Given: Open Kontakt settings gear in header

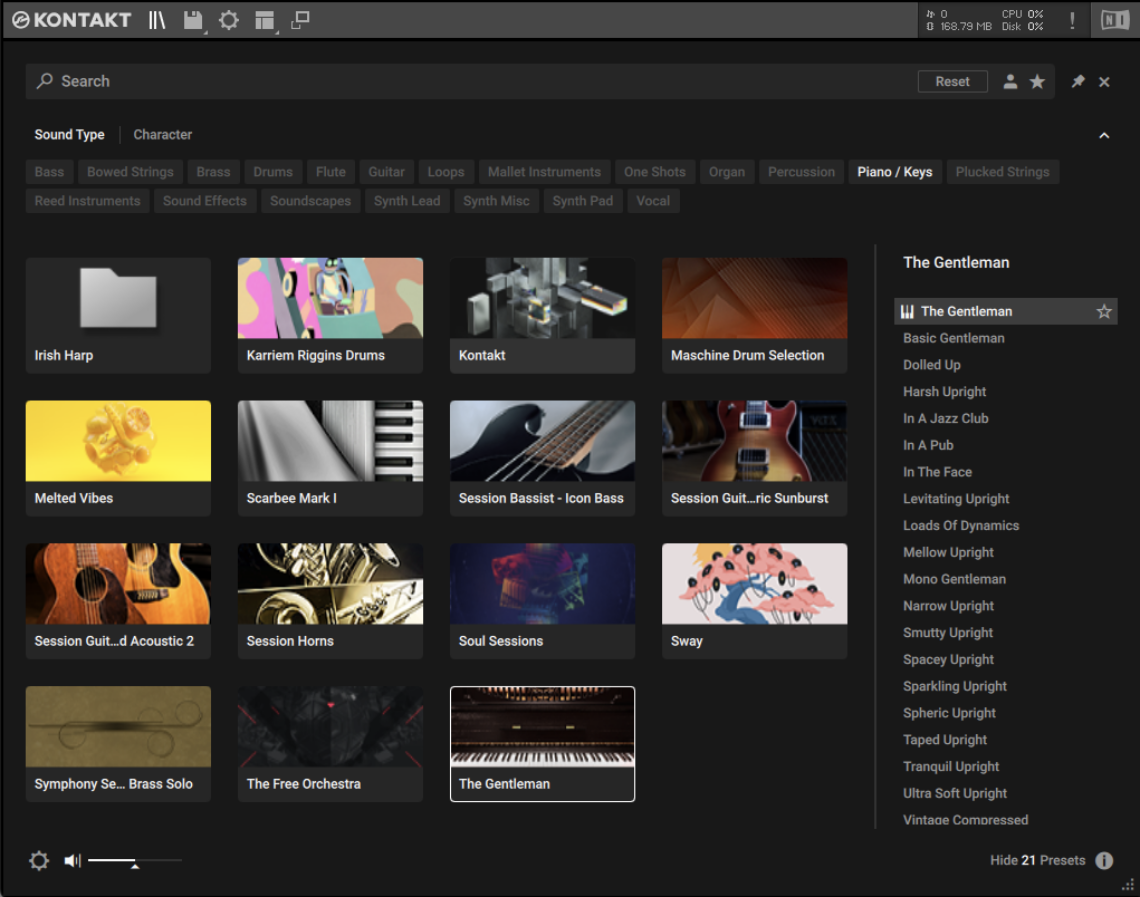Looking at the screenshot, I should (x=229, y=20).
